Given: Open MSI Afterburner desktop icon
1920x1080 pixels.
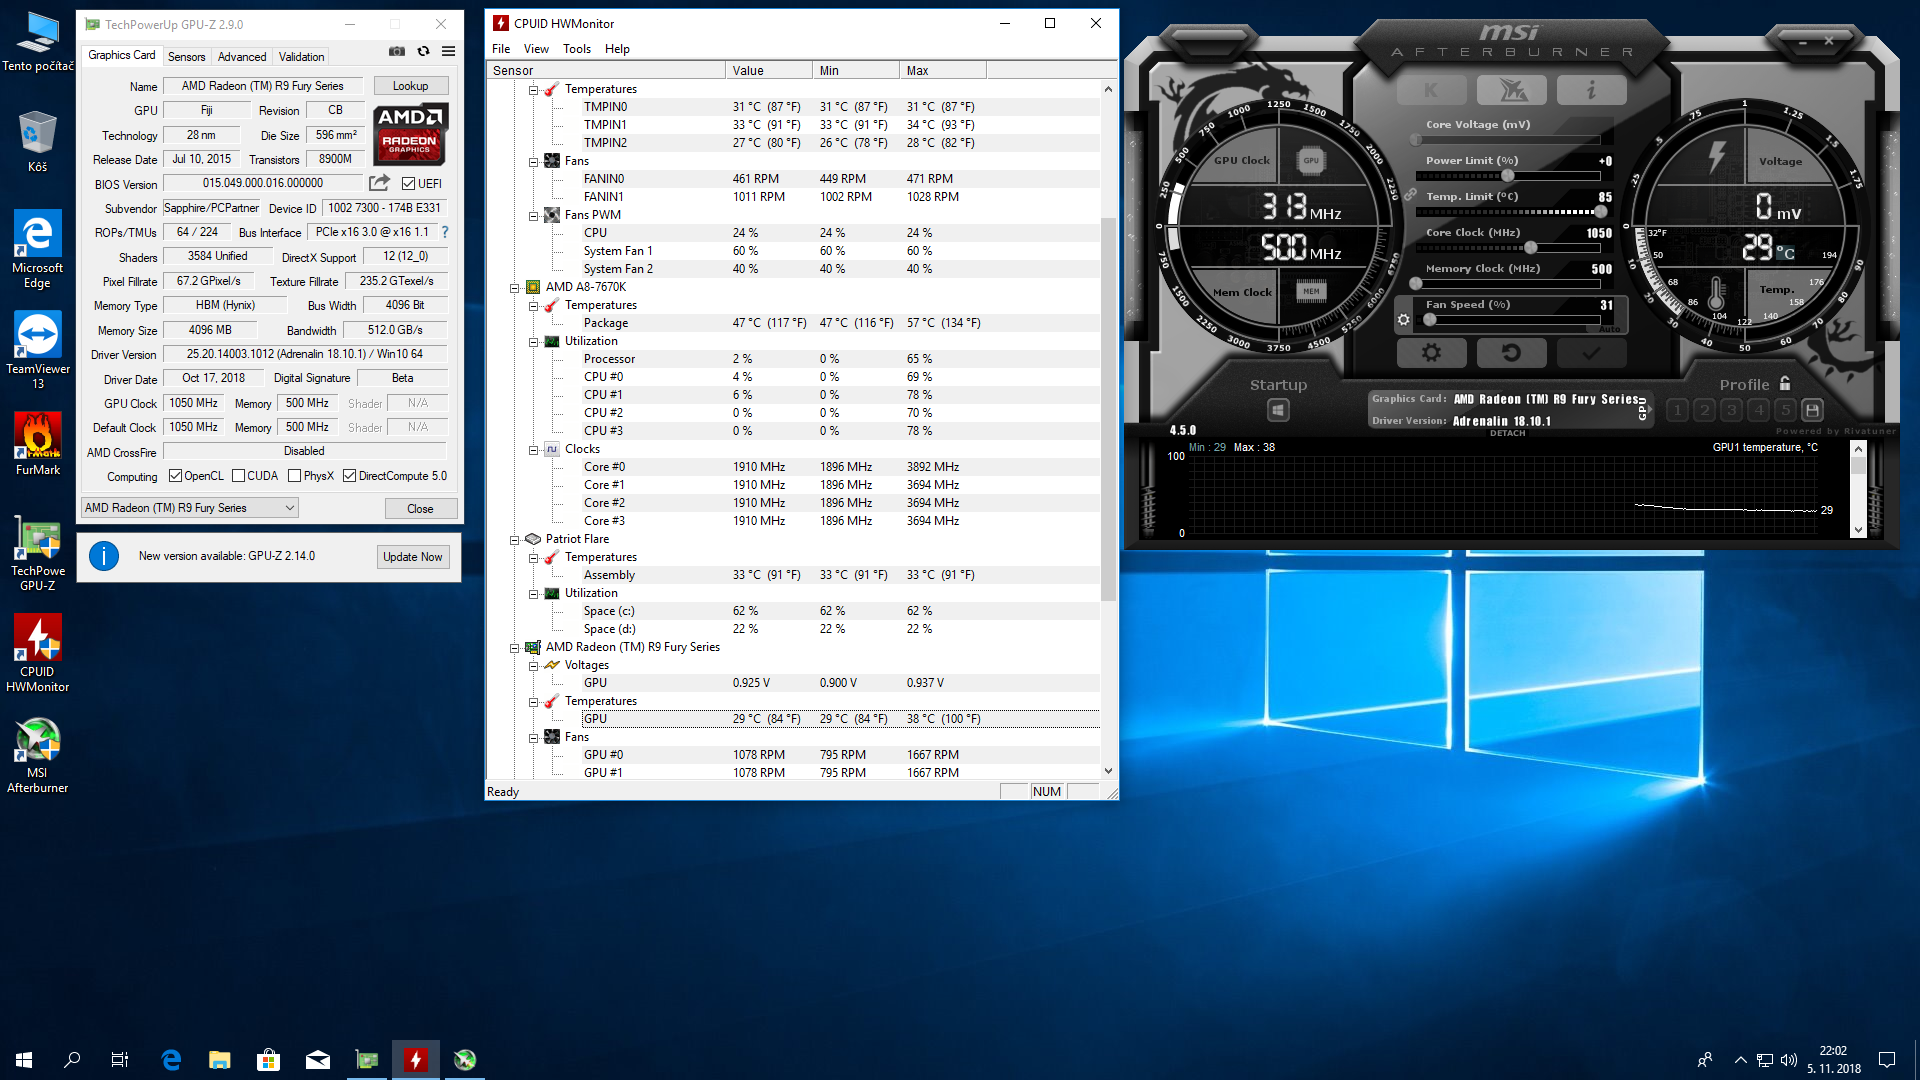Looking at the screenshot, I should (x=38, y=756).
